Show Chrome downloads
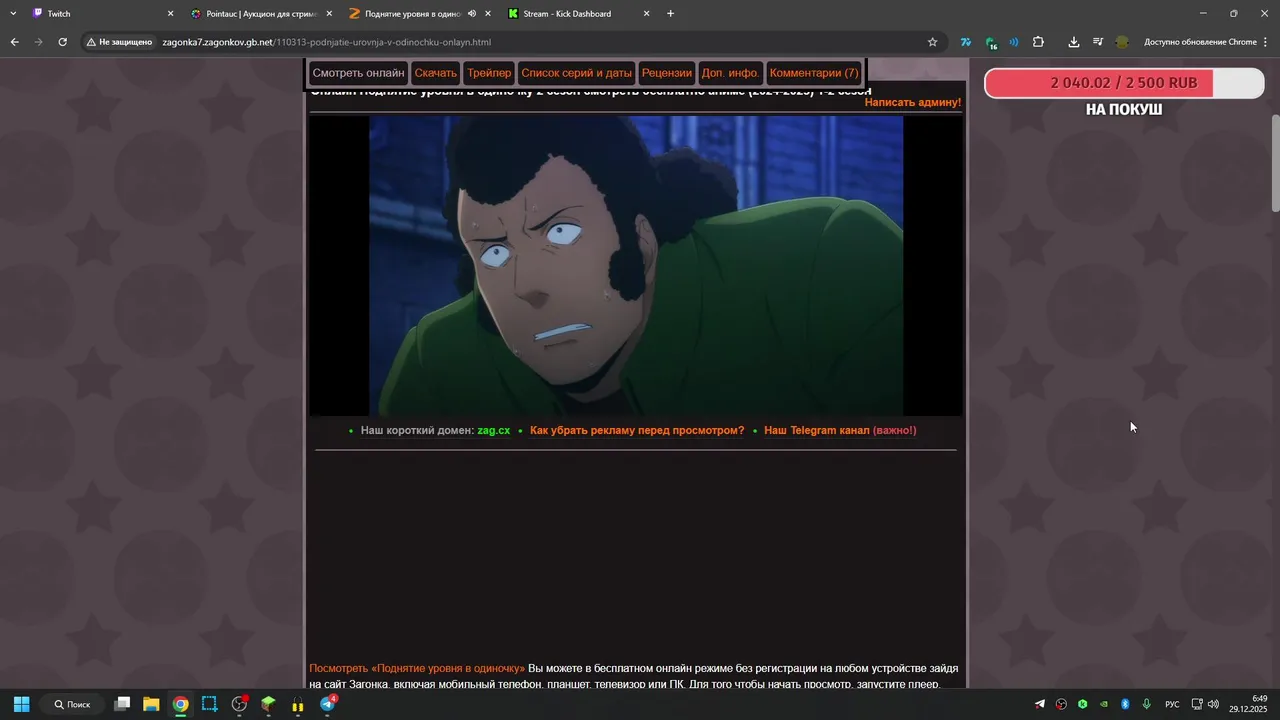1280x720 pixels. pos(1073,42)
